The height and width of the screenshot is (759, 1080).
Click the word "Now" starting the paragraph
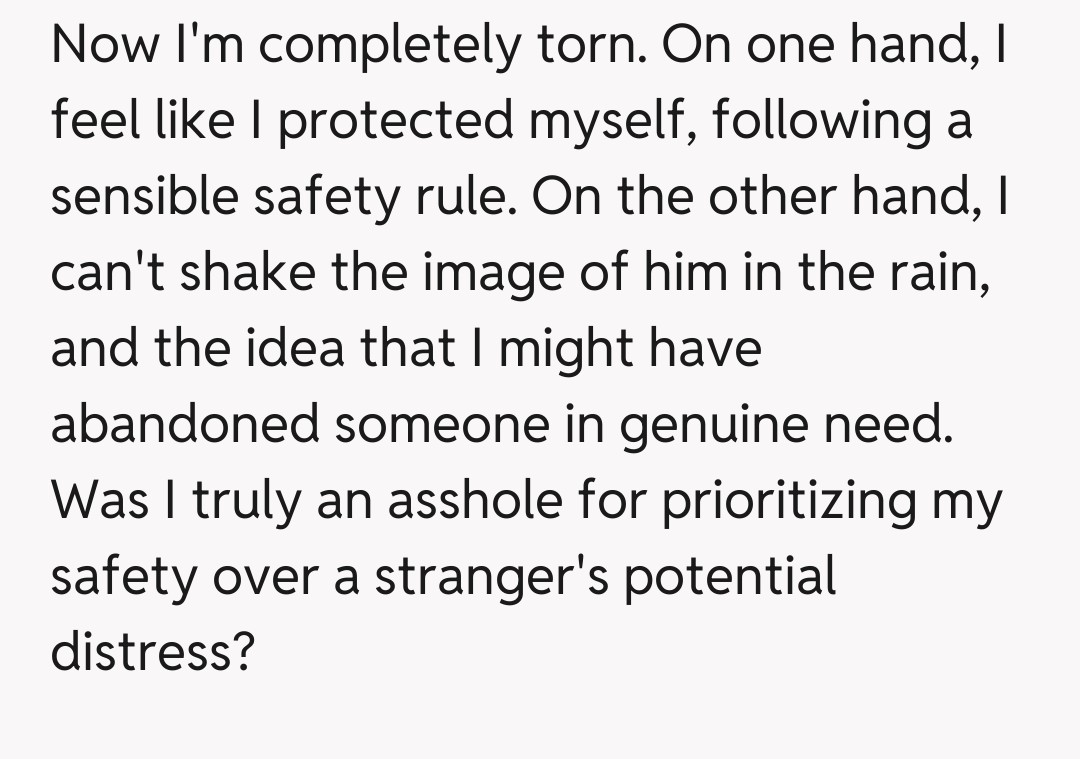[98, 45]
